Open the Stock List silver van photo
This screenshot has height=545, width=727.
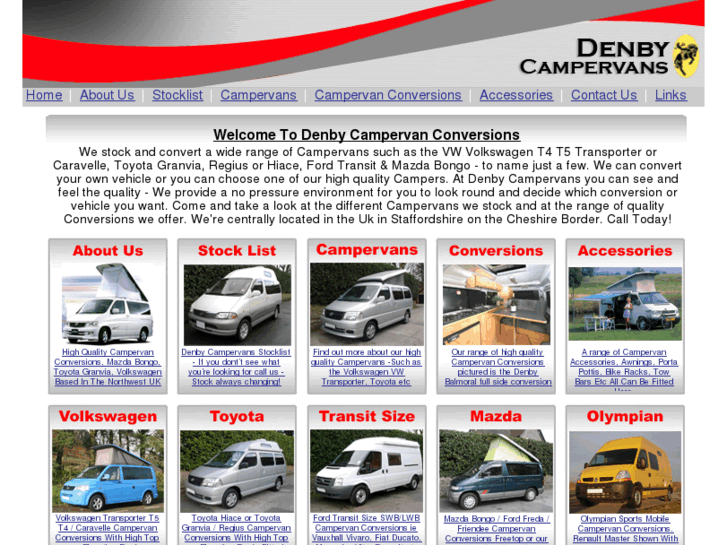point(237,305)
